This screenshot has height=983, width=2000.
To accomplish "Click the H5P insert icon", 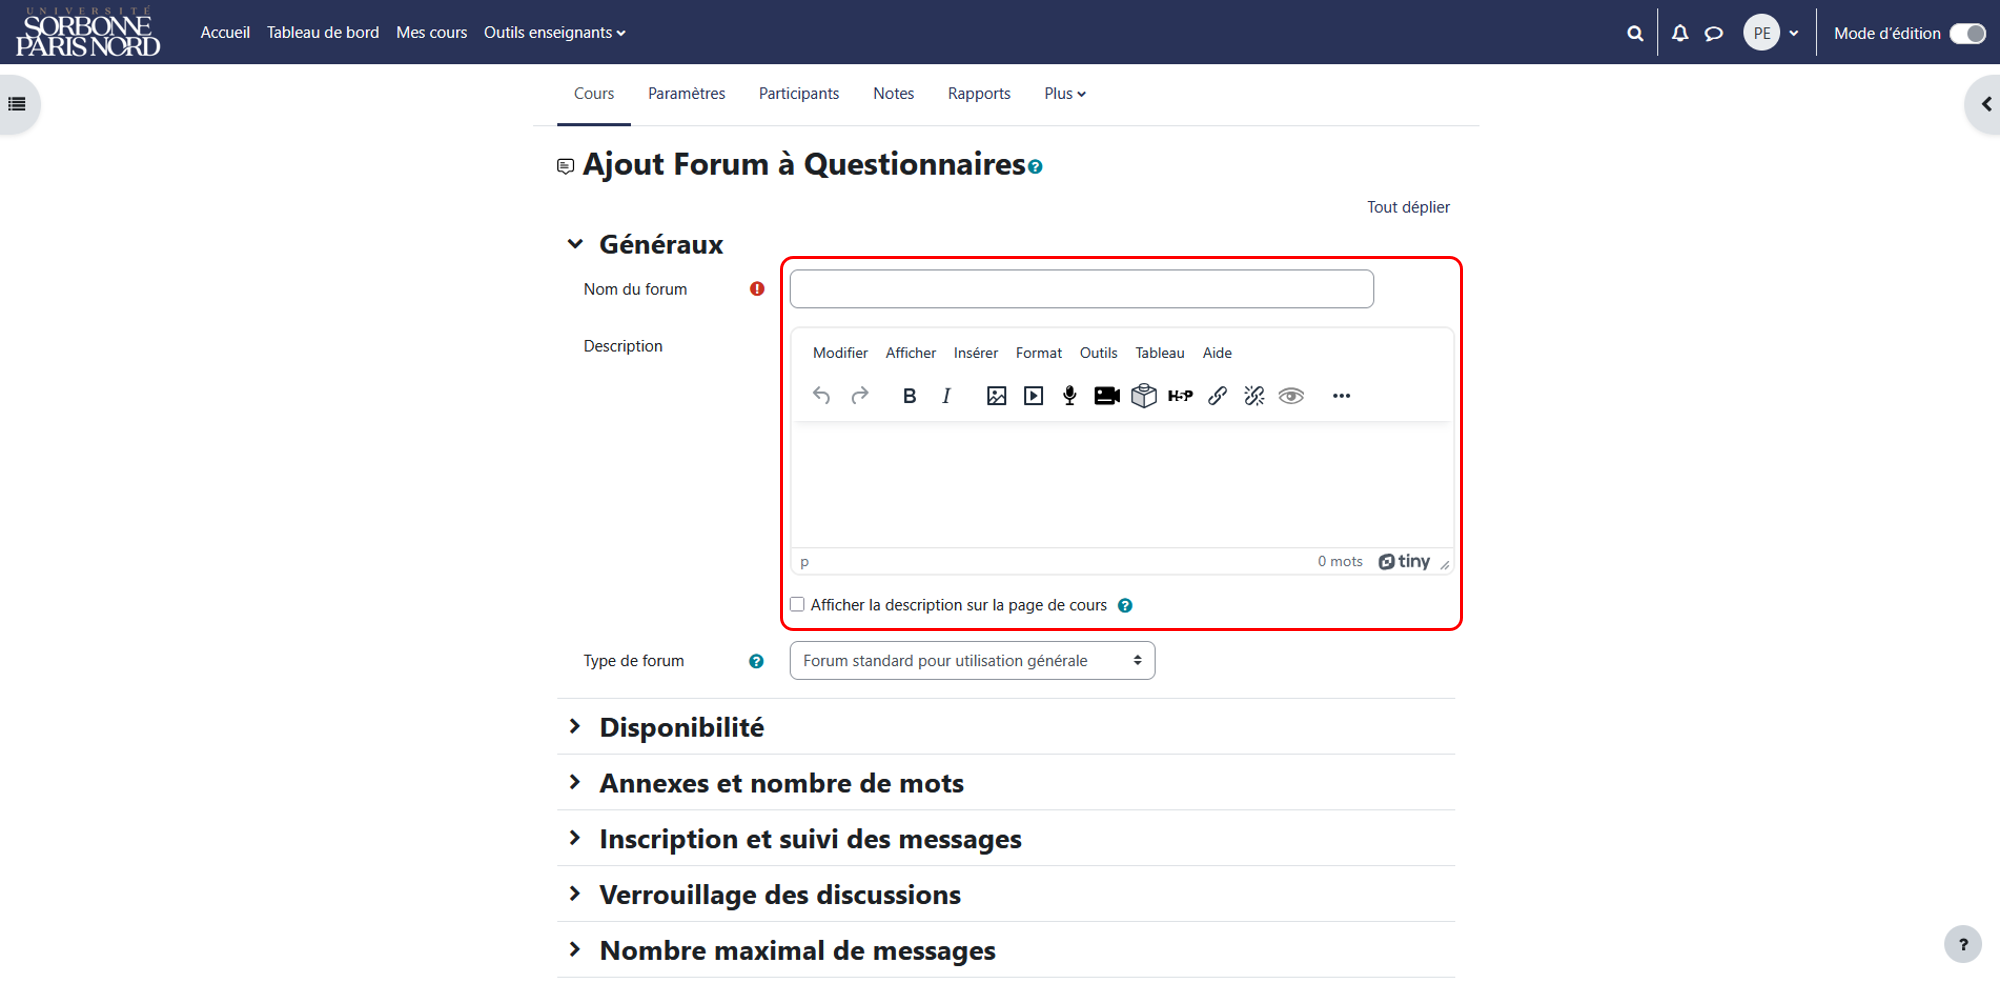I will (1180, 396).
